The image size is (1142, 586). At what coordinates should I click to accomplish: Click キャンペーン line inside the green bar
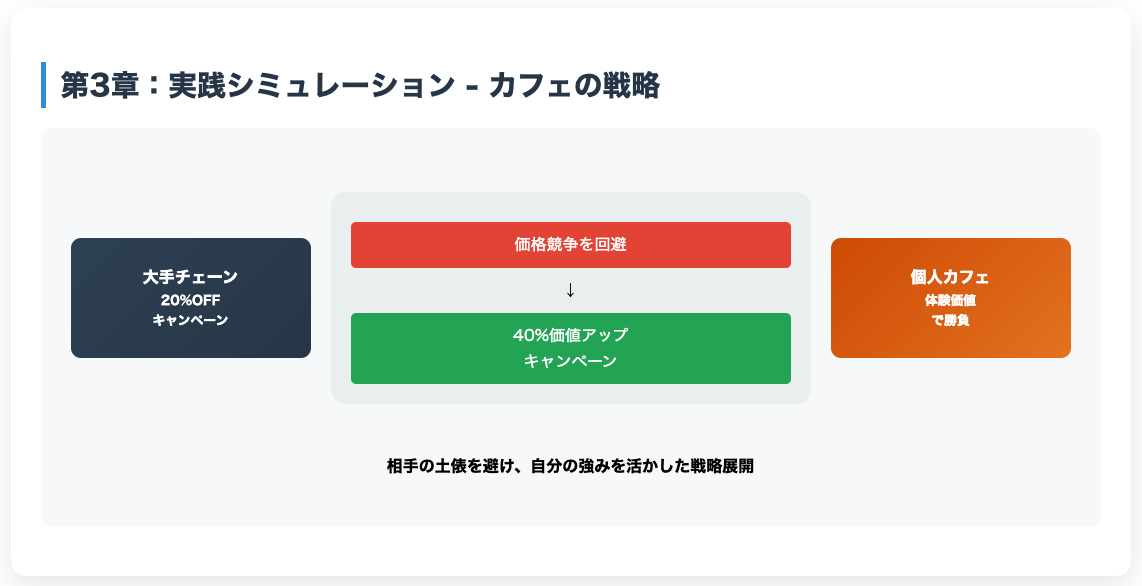(x=570, y=360)
